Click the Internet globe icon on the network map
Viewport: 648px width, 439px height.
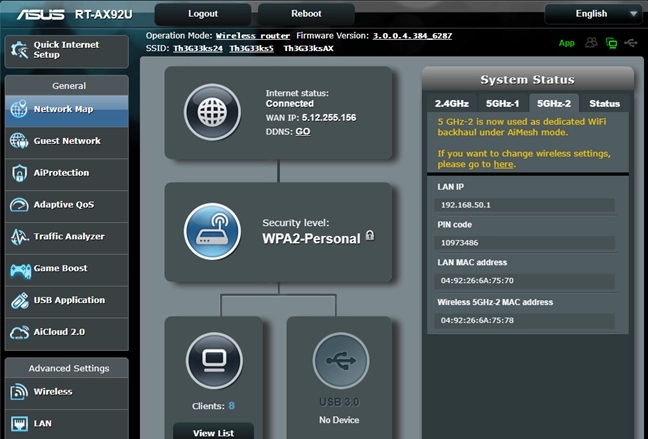[212, 112]
